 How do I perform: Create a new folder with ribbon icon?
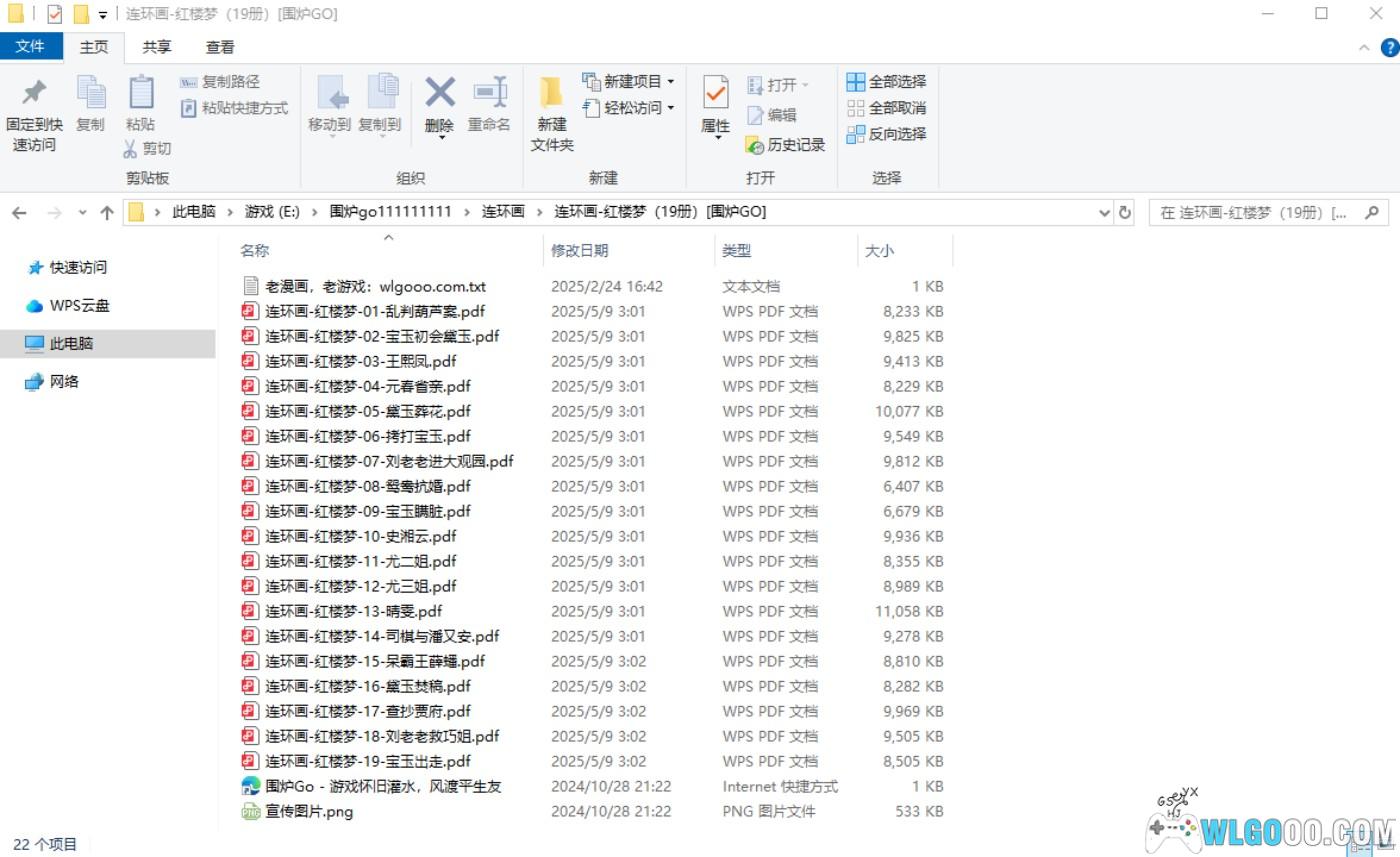551,94
